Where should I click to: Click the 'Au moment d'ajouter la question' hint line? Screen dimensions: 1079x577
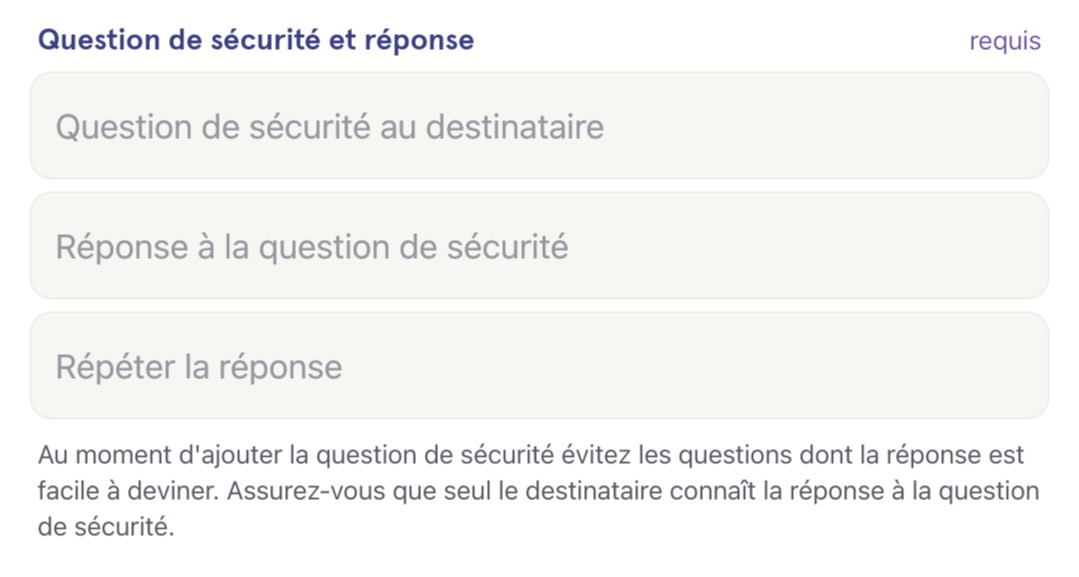(531, 455)
